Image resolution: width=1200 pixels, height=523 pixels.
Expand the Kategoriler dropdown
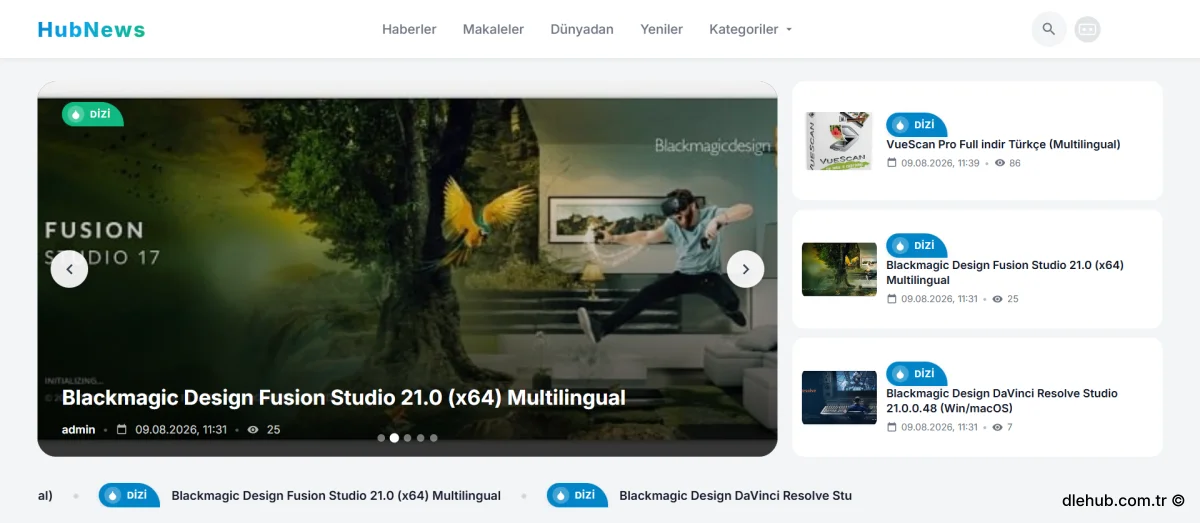pos(751,29)
